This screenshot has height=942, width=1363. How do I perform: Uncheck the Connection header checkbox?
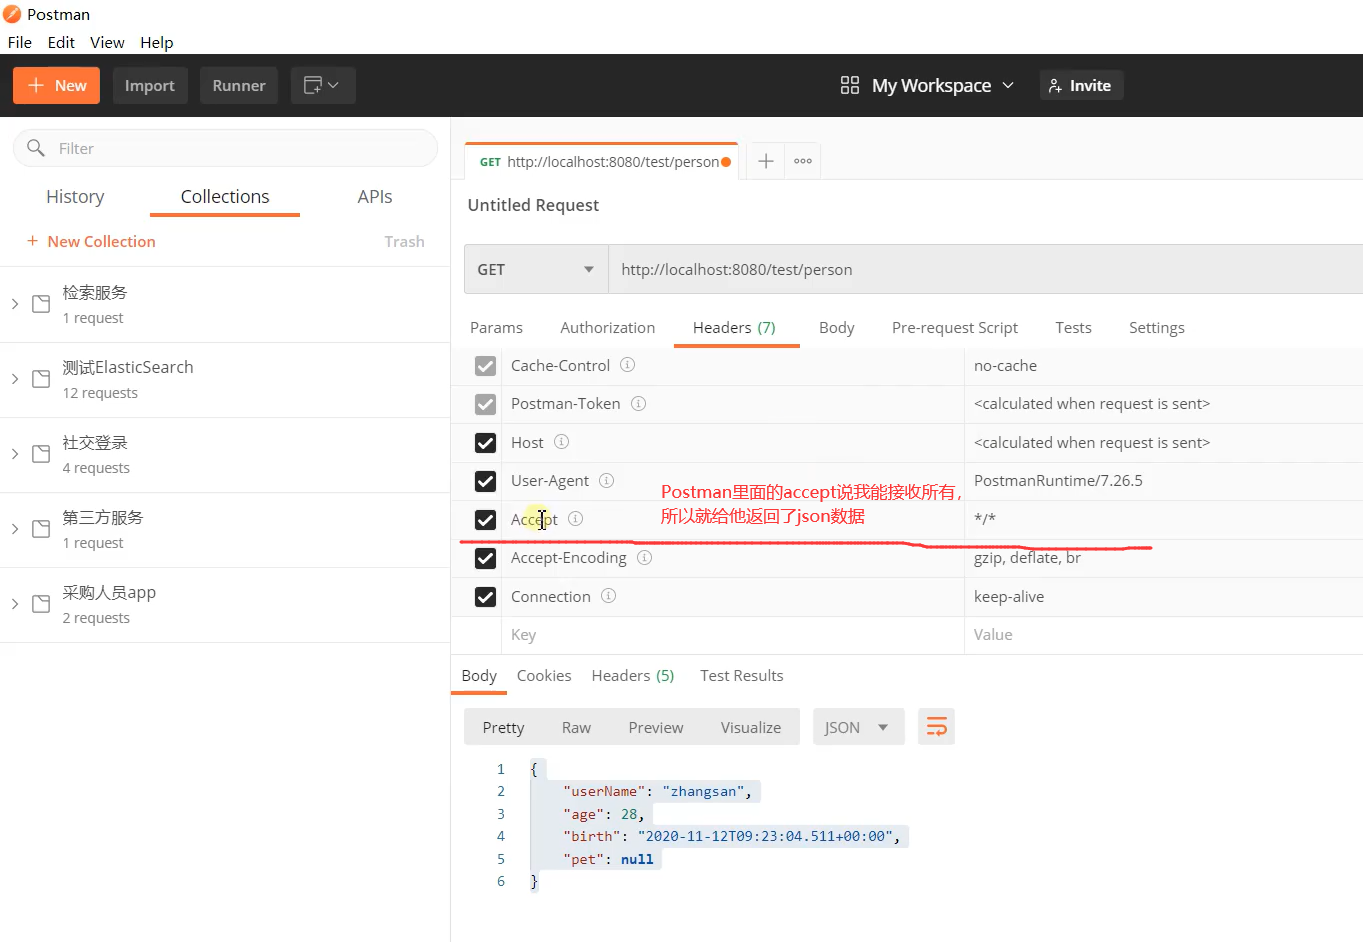point(485,597)
